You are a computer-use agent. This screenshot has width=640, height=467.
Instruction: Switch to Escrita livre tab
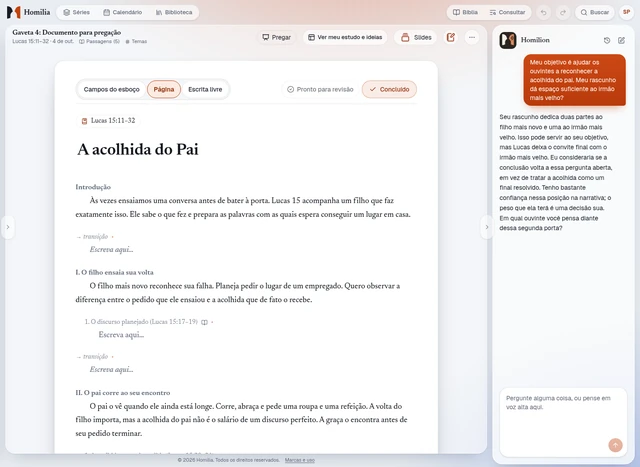click(205, 89)
